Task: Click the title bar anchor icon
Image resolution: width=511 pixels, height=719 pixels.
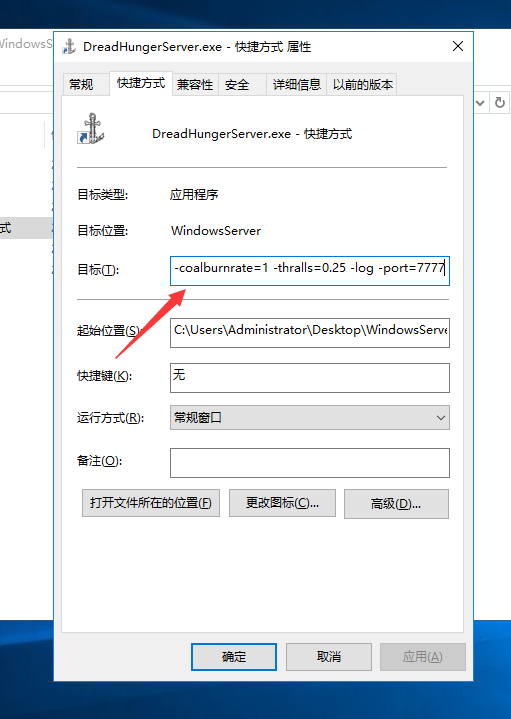Action: click(x=69, y=46)
